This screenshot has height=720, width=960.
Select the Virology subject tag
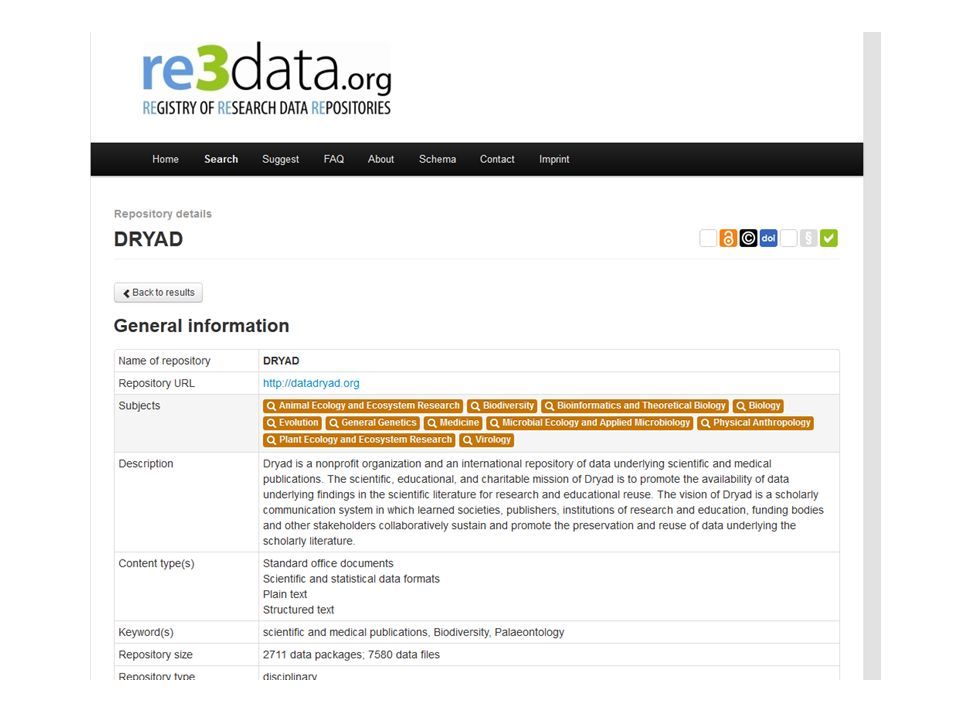[x=487, y=440]
